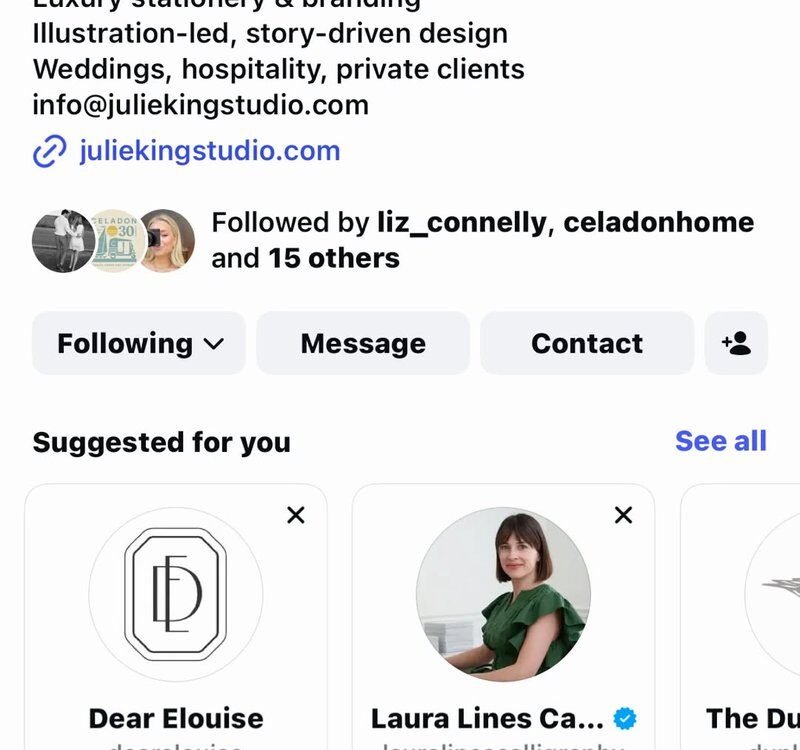The image size is (800, 750).
Task: Show similar accounts with add-person icon
Action: coord(736,343)
